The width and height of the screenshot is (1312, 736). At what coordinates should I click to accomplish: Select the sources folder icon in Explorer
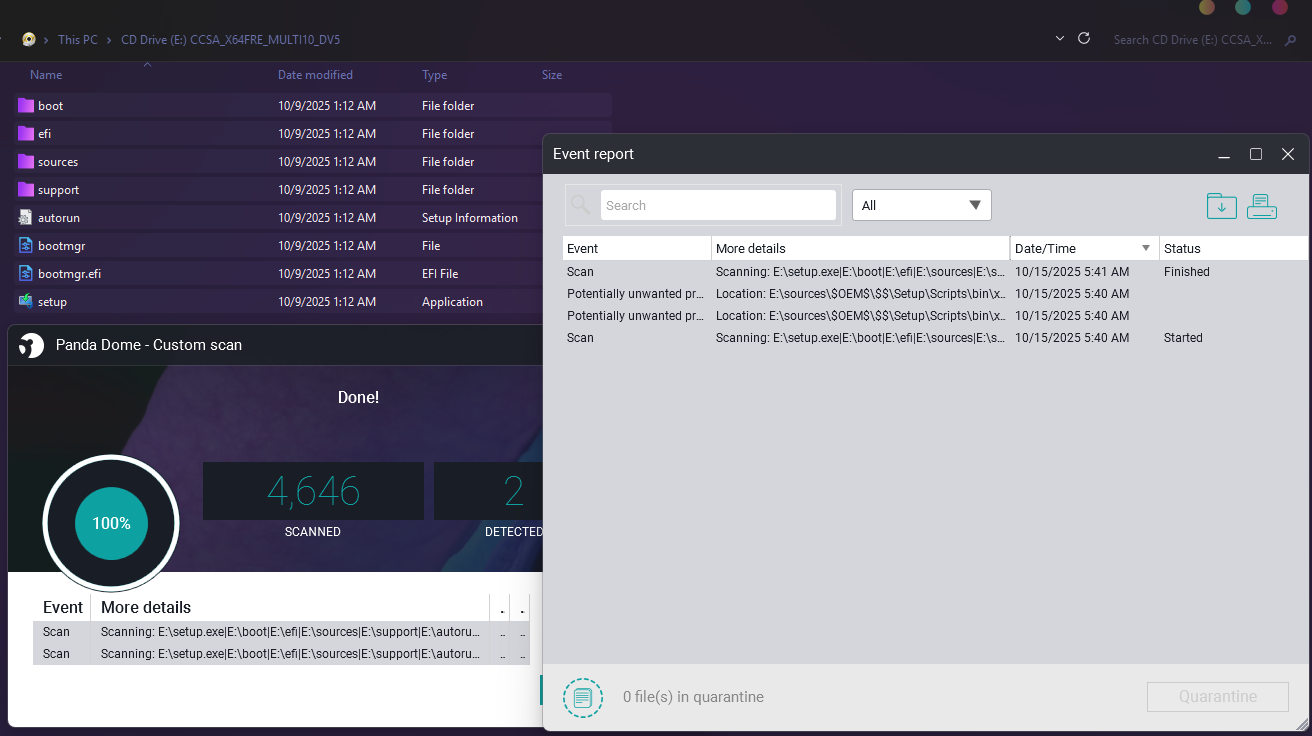[26, 161]
